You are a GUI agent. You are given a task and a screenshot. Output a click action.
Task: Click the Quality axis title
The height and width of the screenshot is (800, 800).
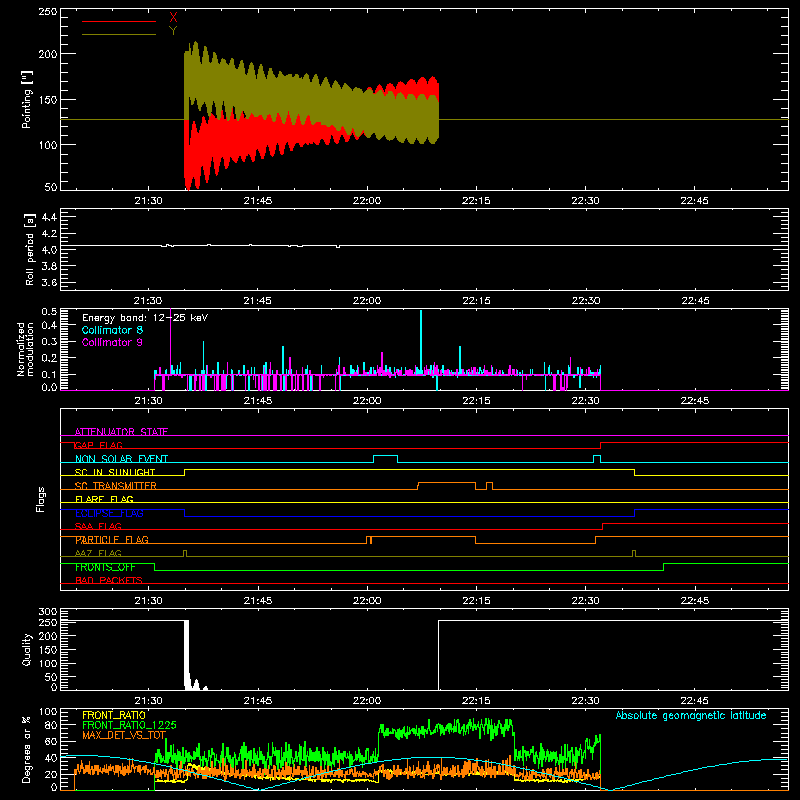(x=27, y=649)
